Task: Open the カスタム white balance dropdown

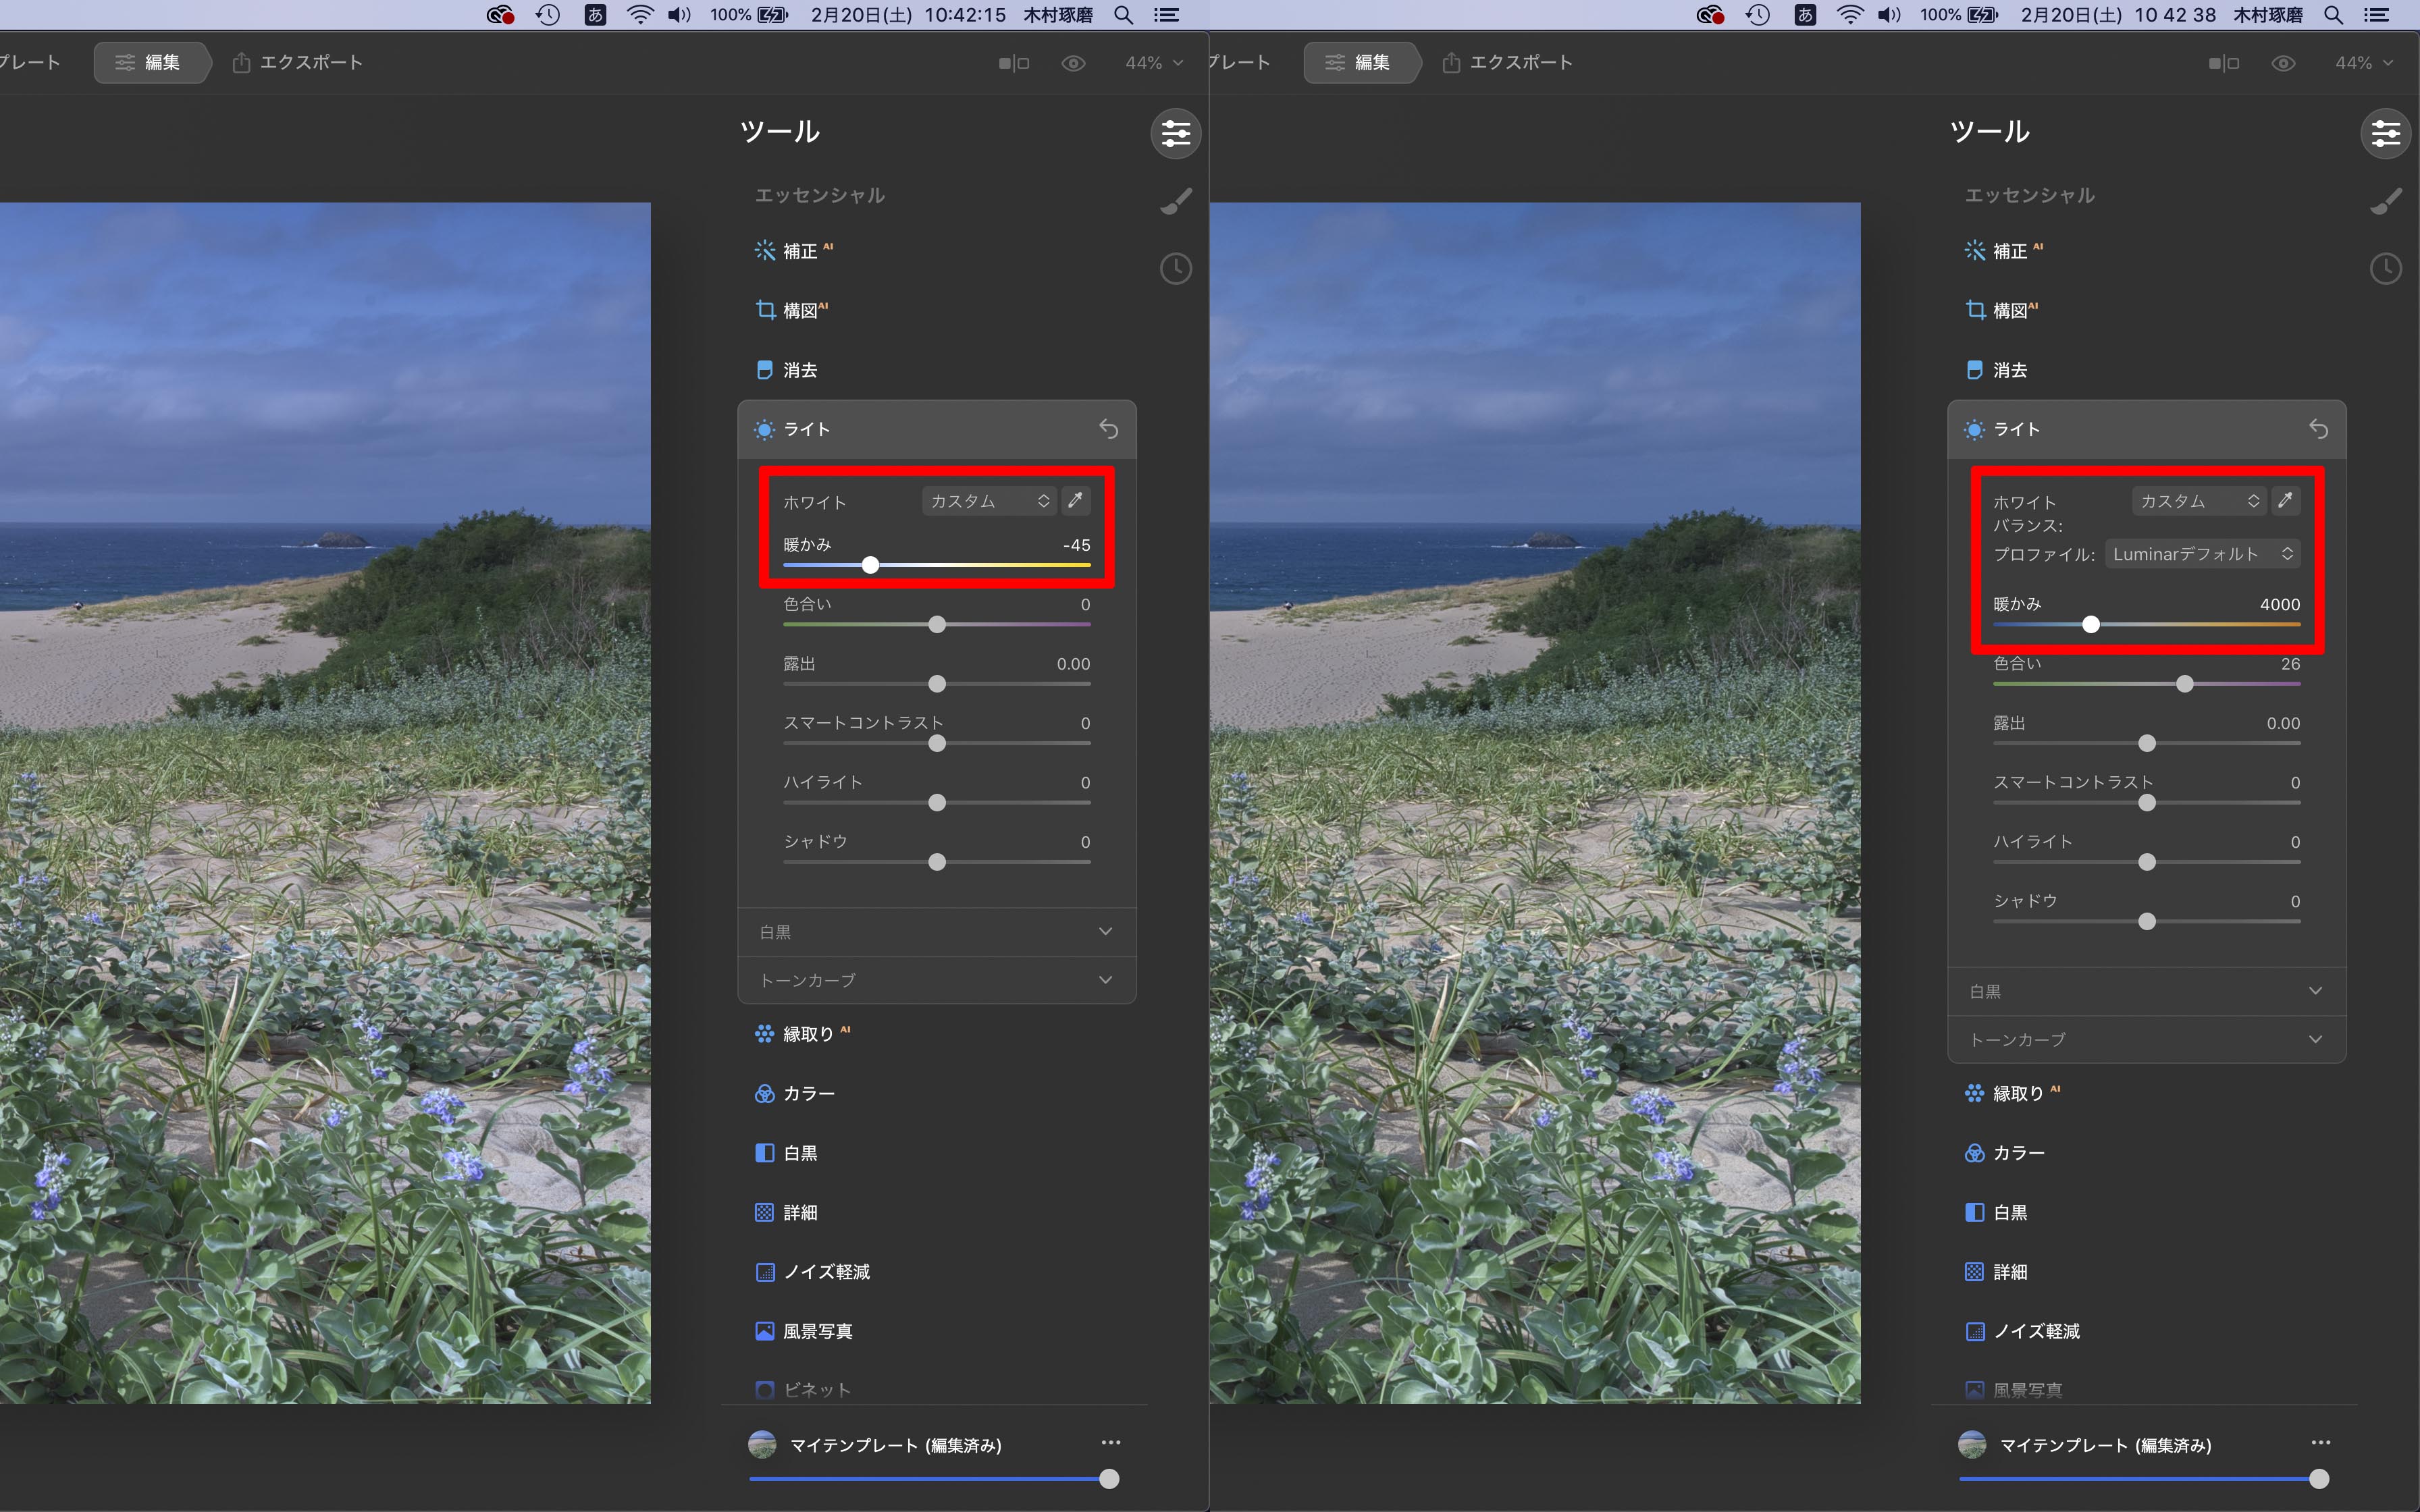Action: click(x=988, y=501)
